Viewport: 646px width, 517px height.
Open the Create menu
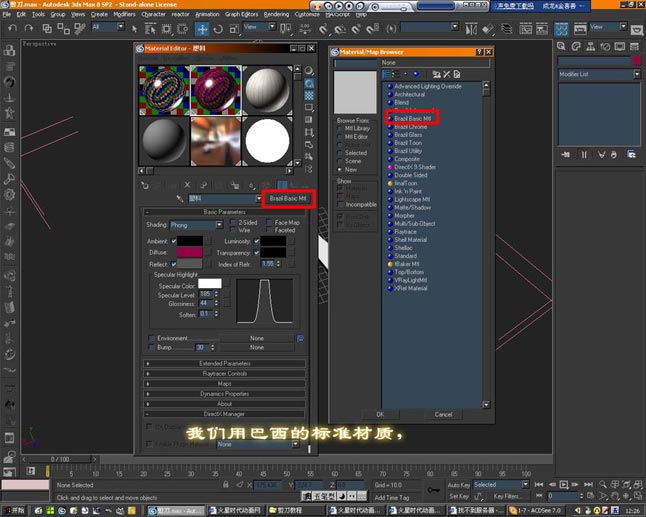(x=99, y=14)
